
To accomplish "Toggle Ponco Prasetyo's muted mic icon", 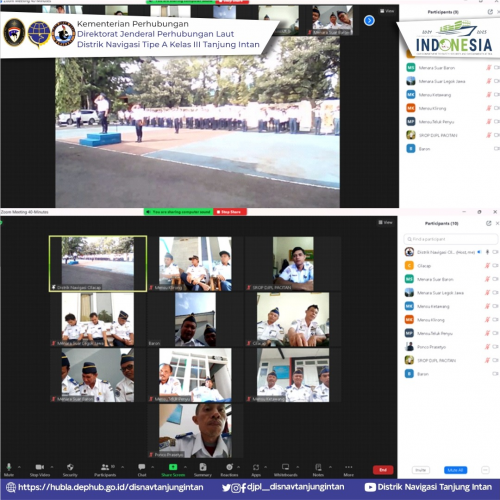I will point(487,347).
